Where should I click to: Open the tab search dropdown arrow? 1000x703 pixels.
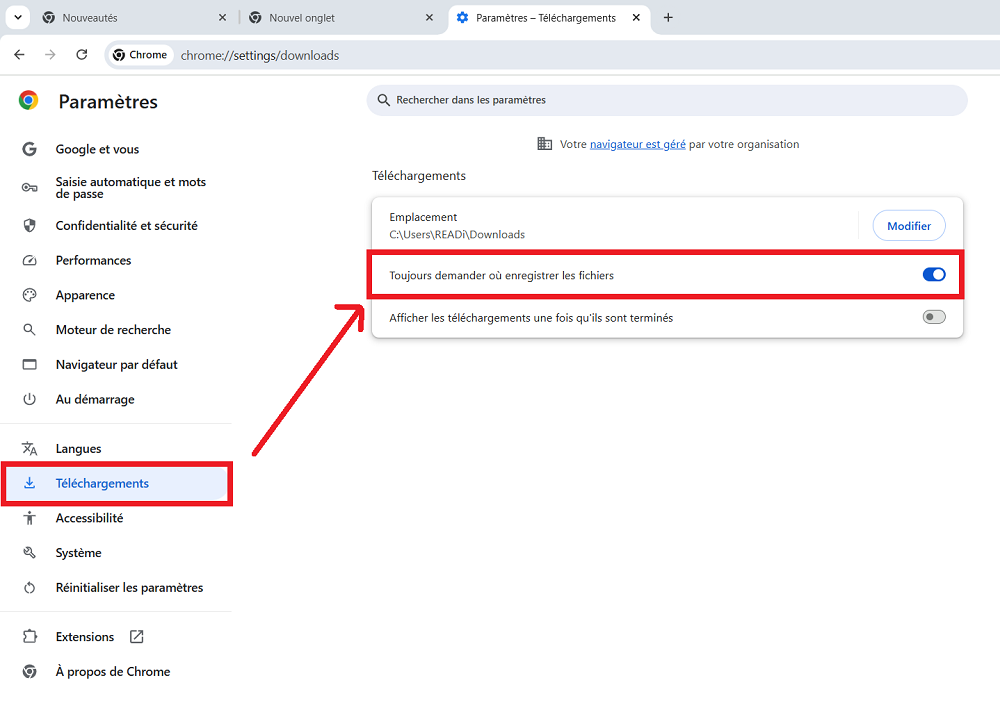click(18, 18)
